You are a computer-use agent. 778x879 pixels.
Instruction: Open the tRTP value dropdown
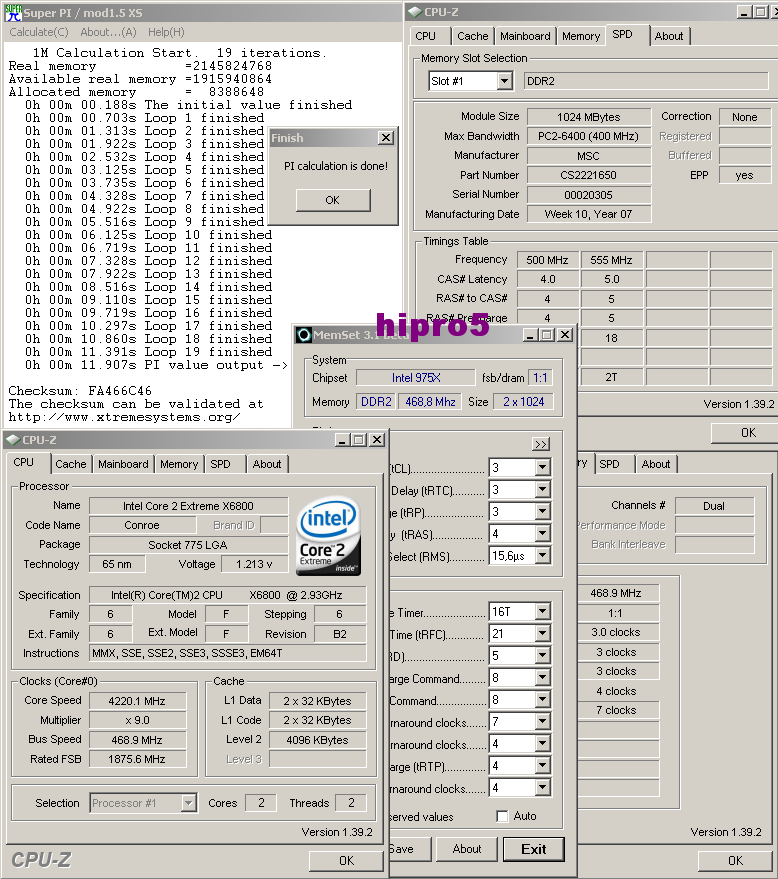[542, 766]
